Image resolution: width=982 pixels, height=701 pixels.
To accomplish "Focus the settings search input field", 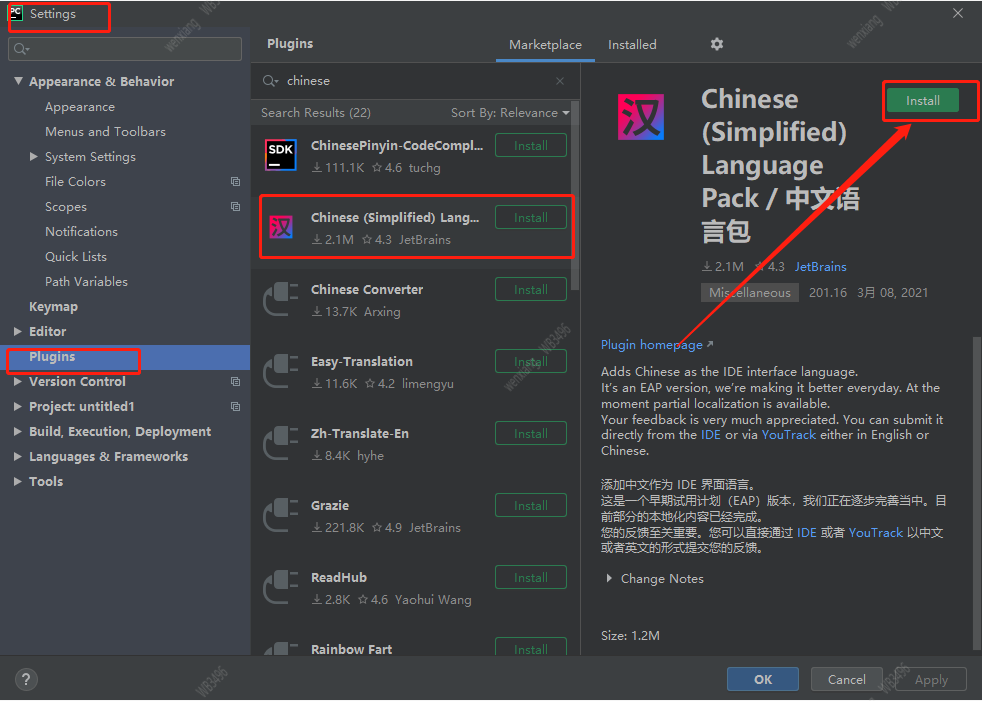I will pos(125,49).
